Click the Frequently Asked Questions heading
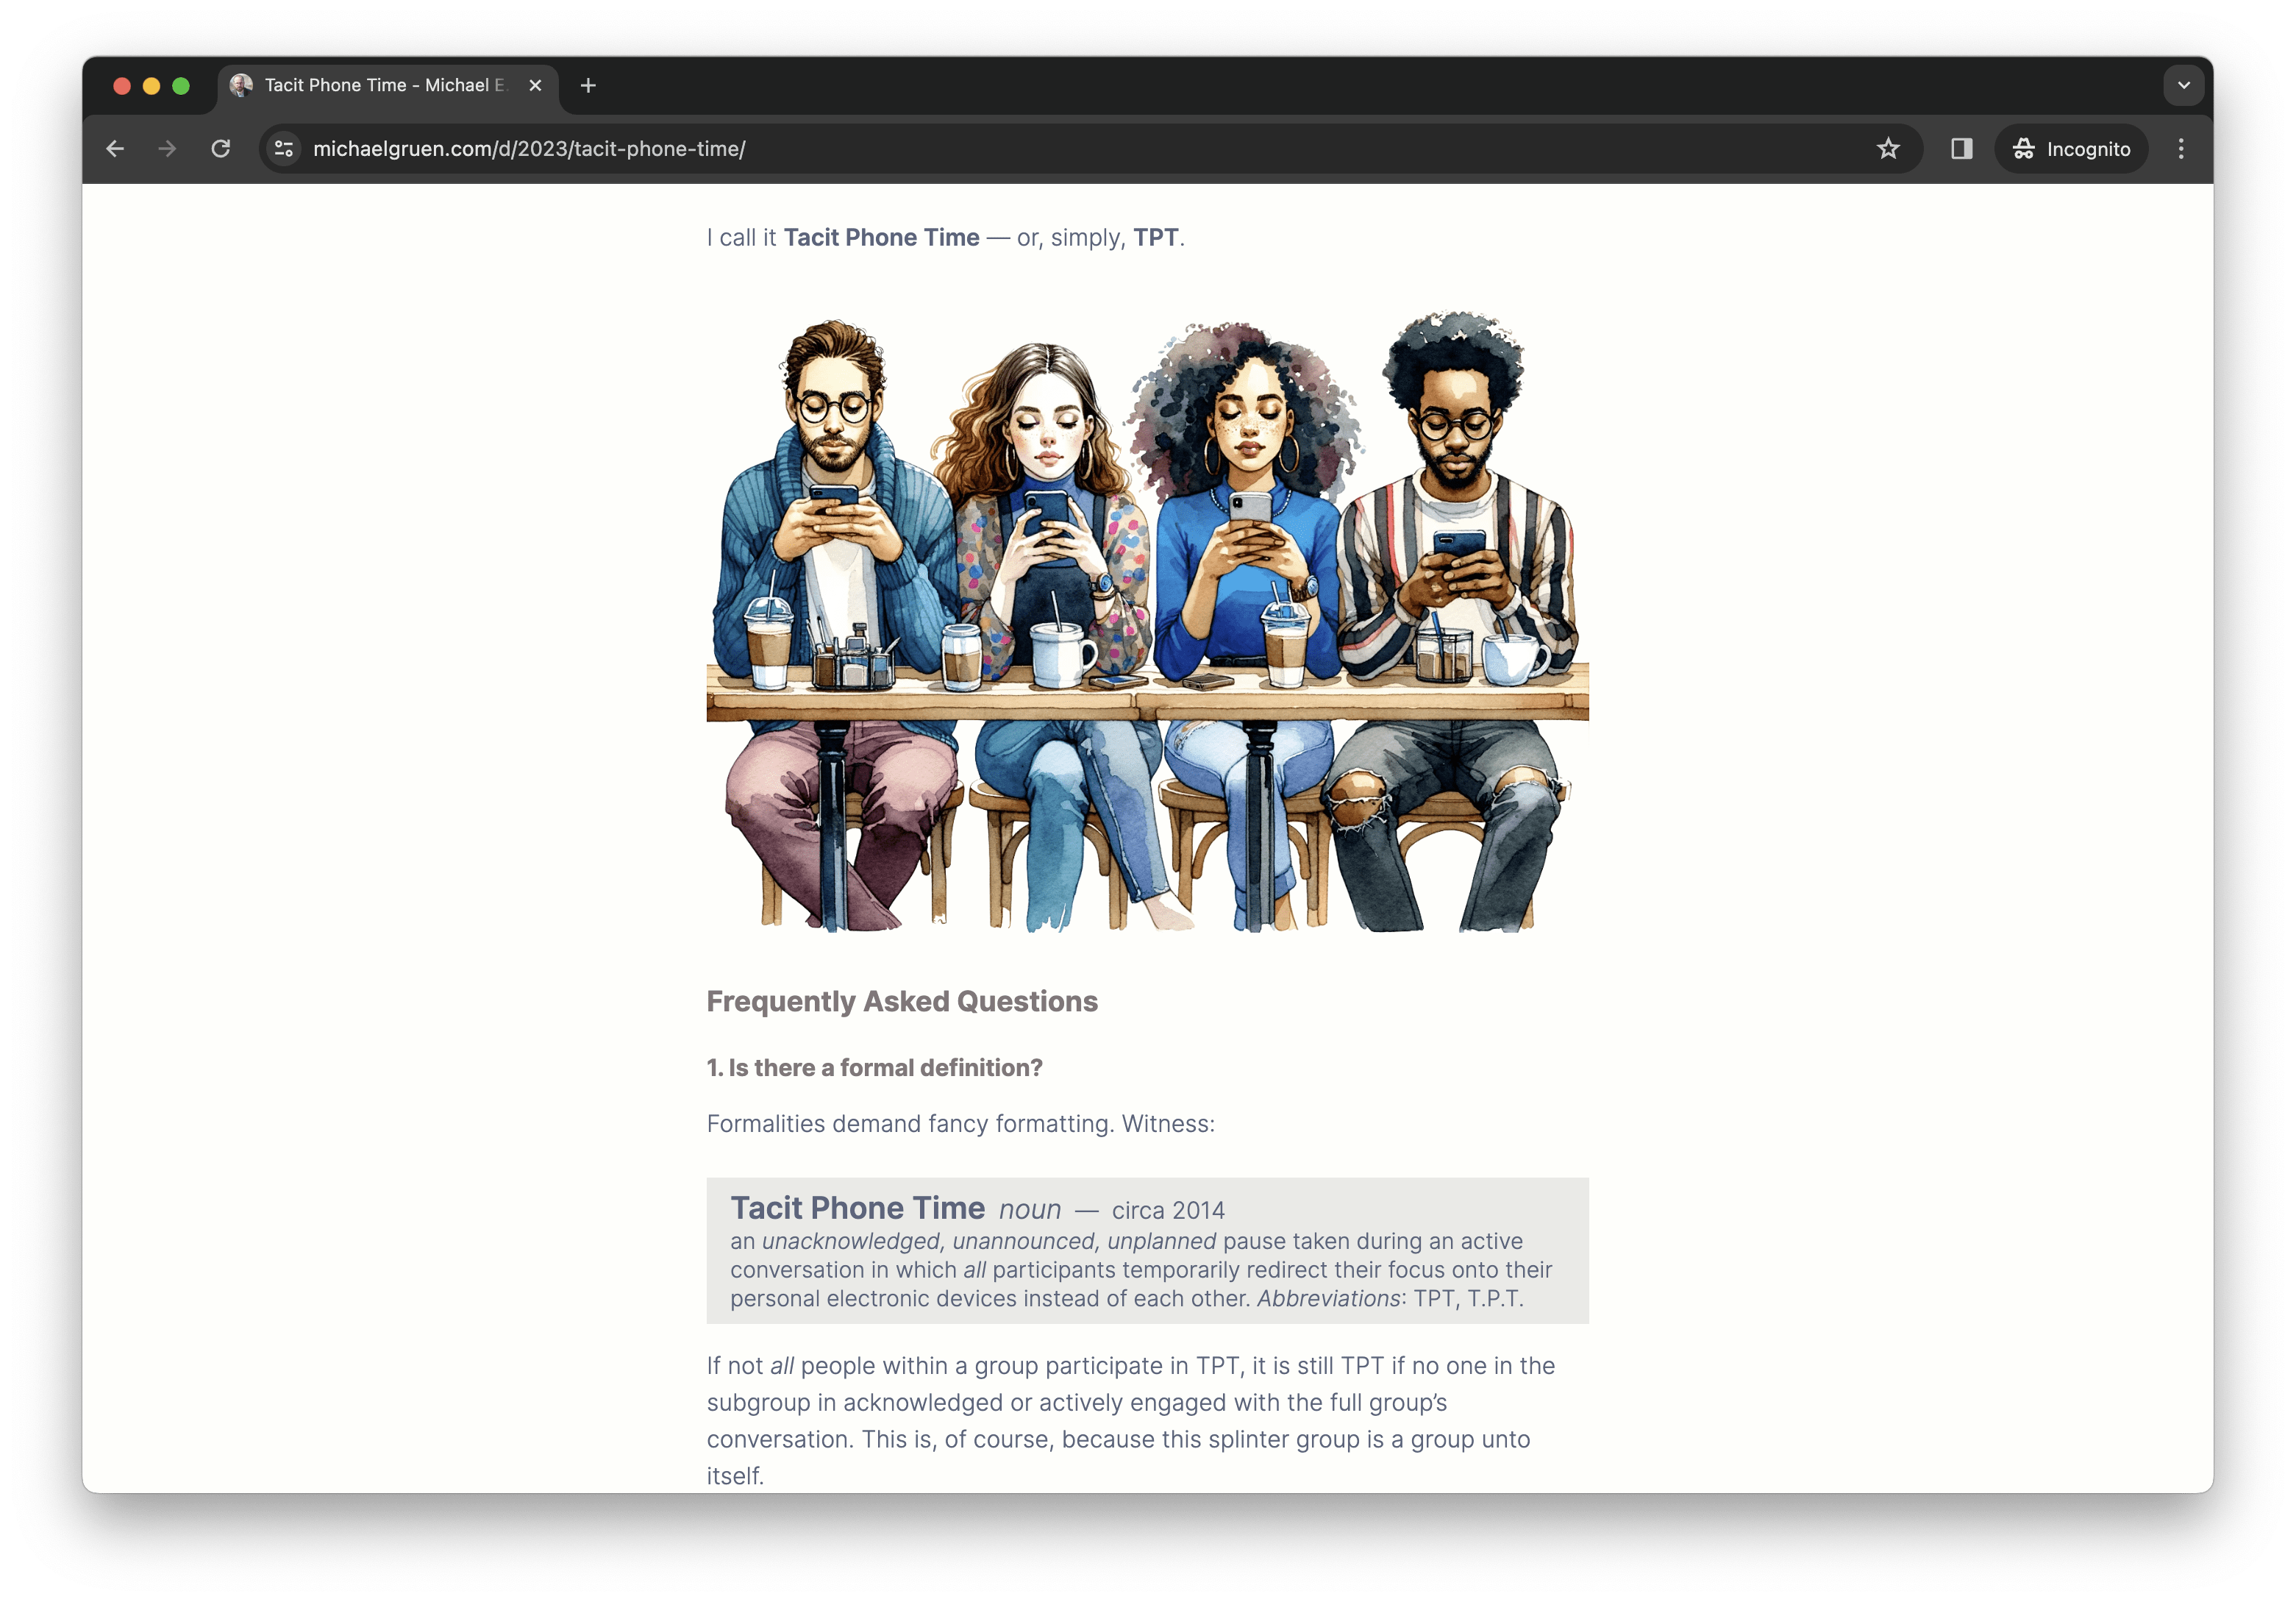Screen dimensions: 2296x1602 pyautogui.click(x=902, y=1001)
